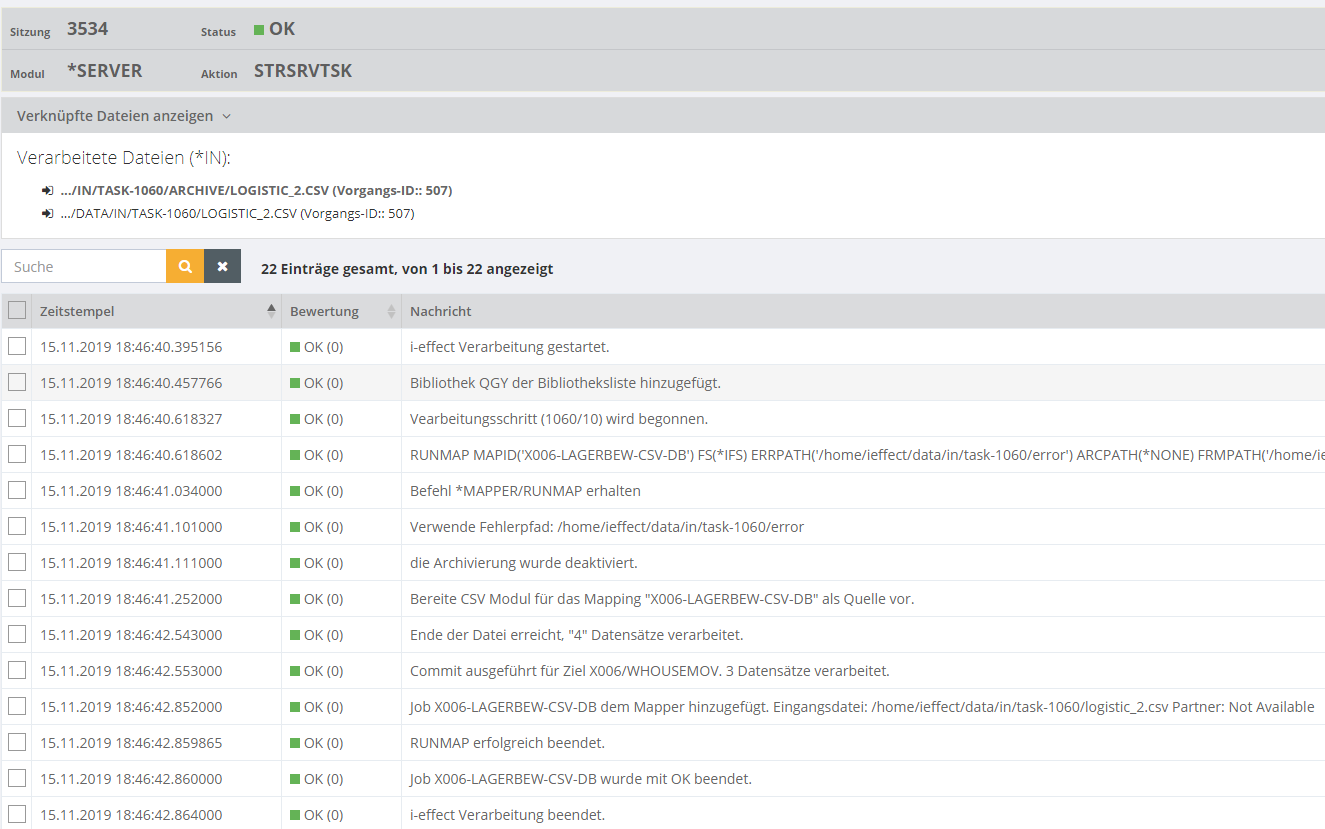Click the green square in the 18:46:40.395156 row

(295, 347)
